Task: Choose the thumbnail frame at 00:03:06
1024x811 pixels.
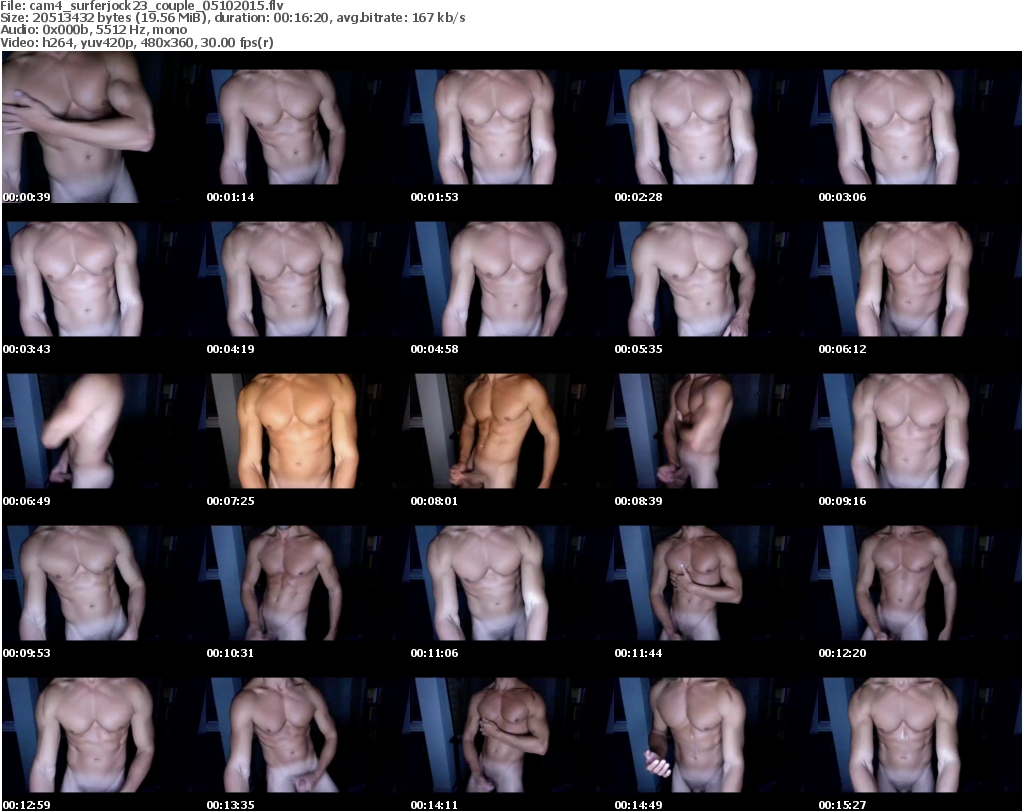Action: (919, 128)
